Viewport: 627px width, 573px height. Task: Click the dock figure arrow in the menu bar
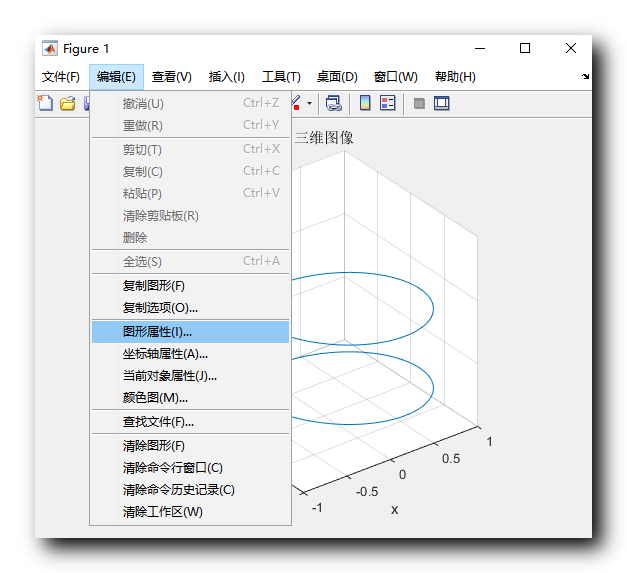click(585, 76)
